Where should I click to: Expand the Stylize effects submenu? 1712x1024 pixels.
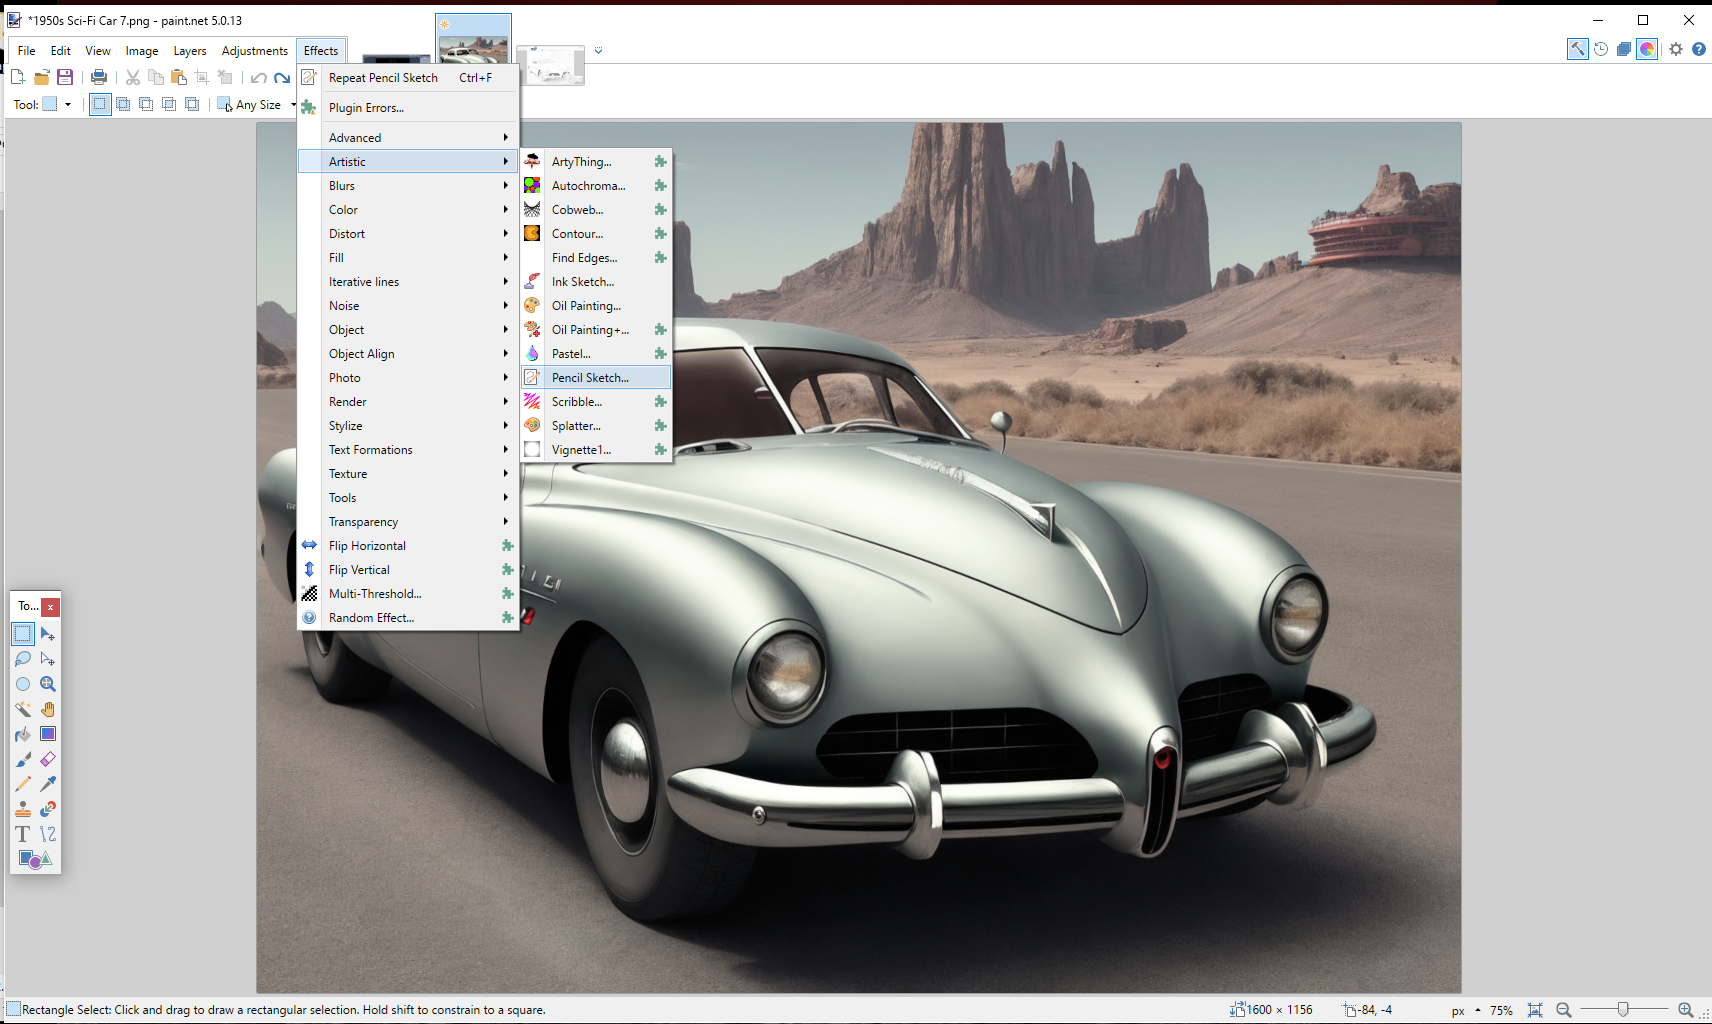coord(408,426)
